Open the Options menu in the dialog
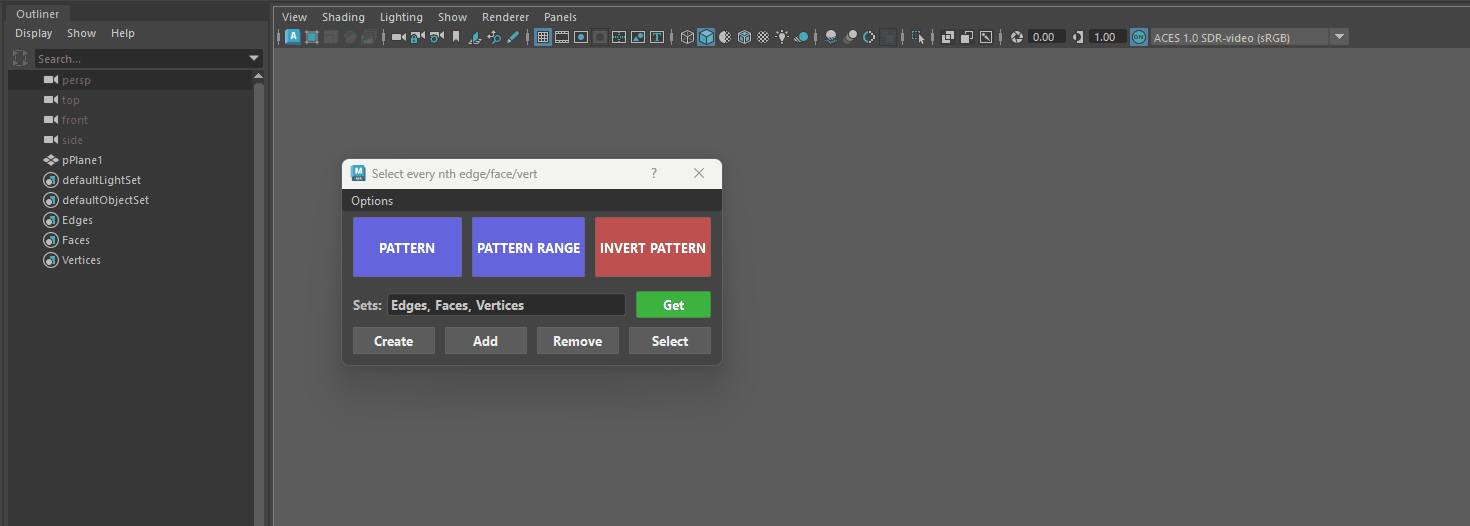Screen dimensions: 1470x526 372,201
